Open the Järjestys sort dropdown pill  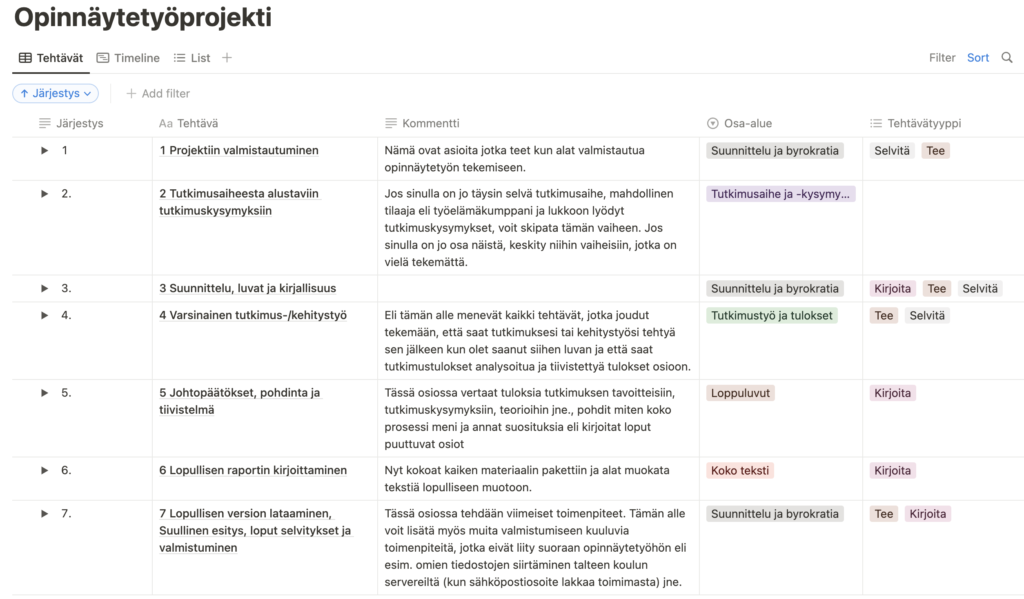[x=55, y=93]
